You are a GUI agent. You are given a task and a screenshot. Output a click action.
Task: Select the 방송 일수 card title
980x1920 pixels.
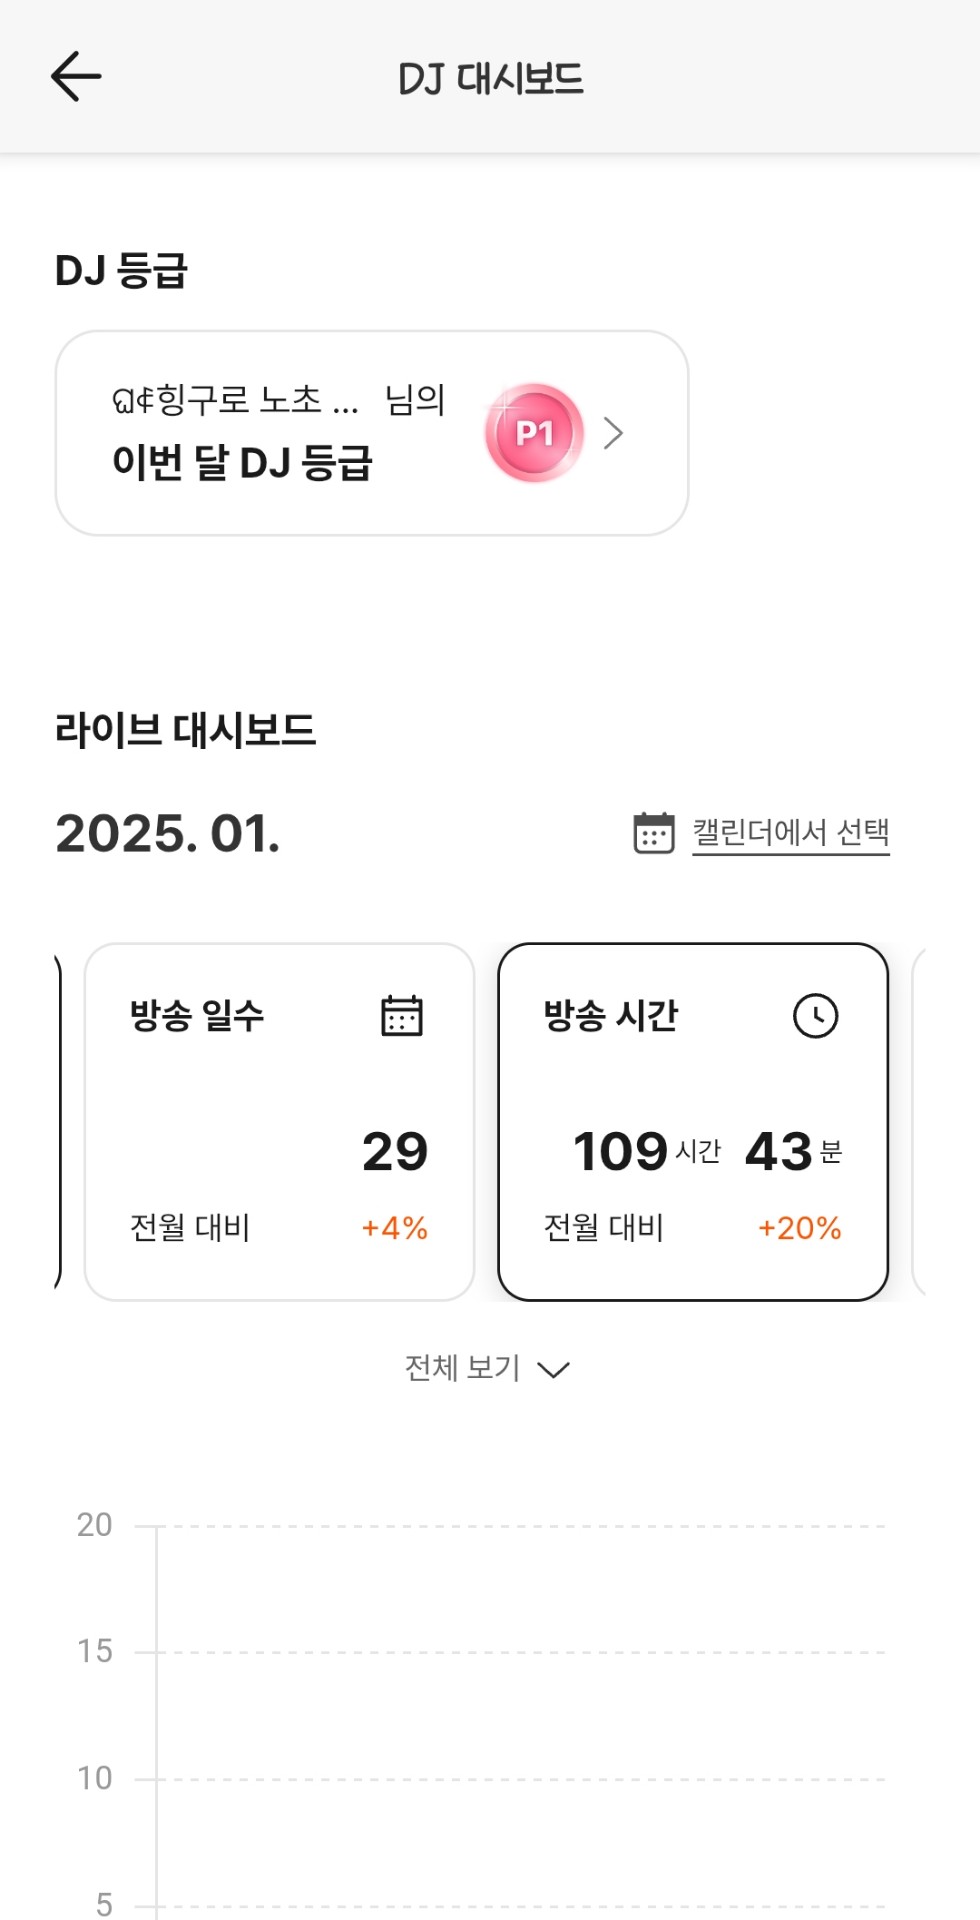[197, 1016]
